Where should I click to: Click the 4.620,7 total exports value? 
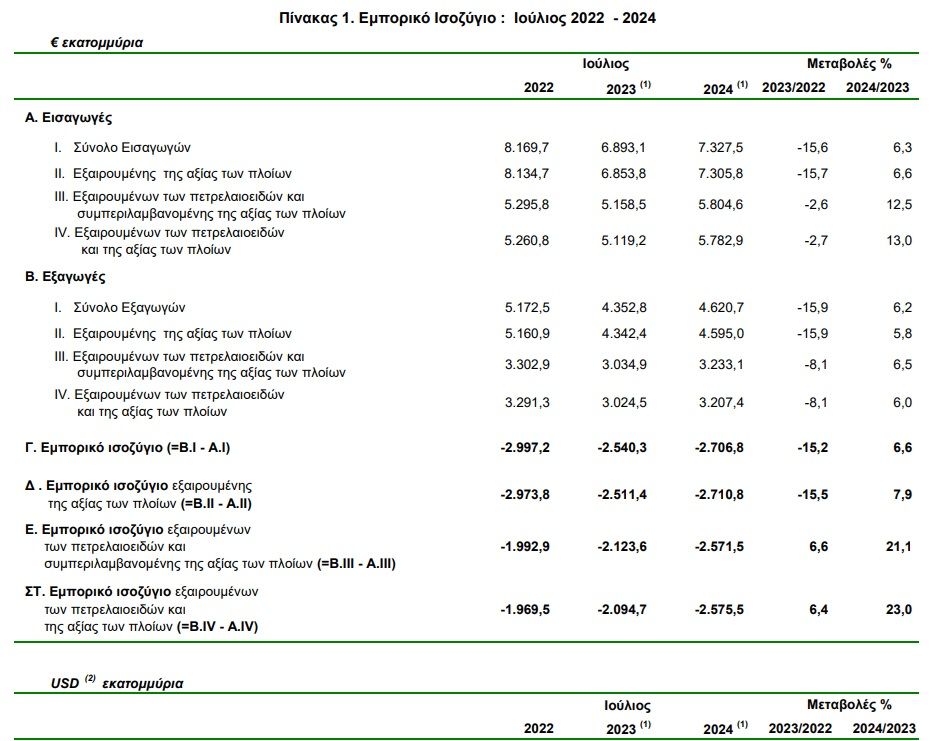(721, 308)
